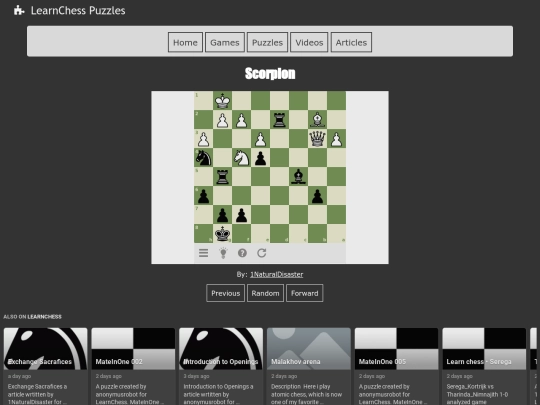Open the Exchange Sacrafices card thumbnail
The height and width of the screenshot is (405, 540).
tap(45, 349)
